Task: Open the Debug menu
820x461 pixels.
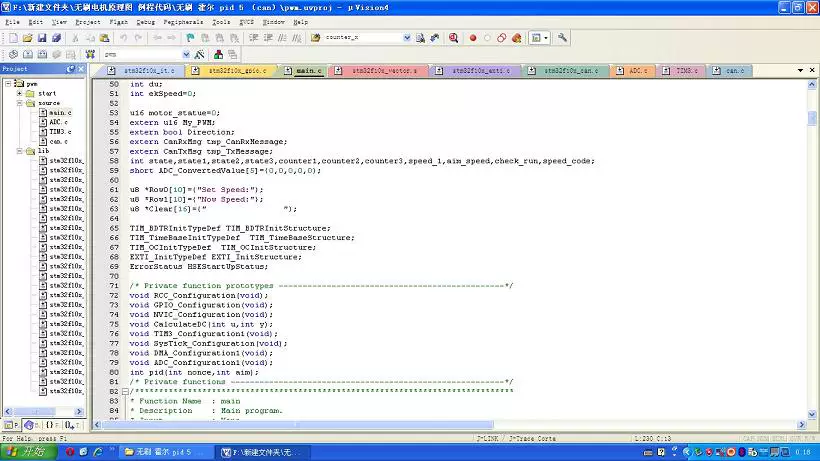Action: click(x=145, y=22)
